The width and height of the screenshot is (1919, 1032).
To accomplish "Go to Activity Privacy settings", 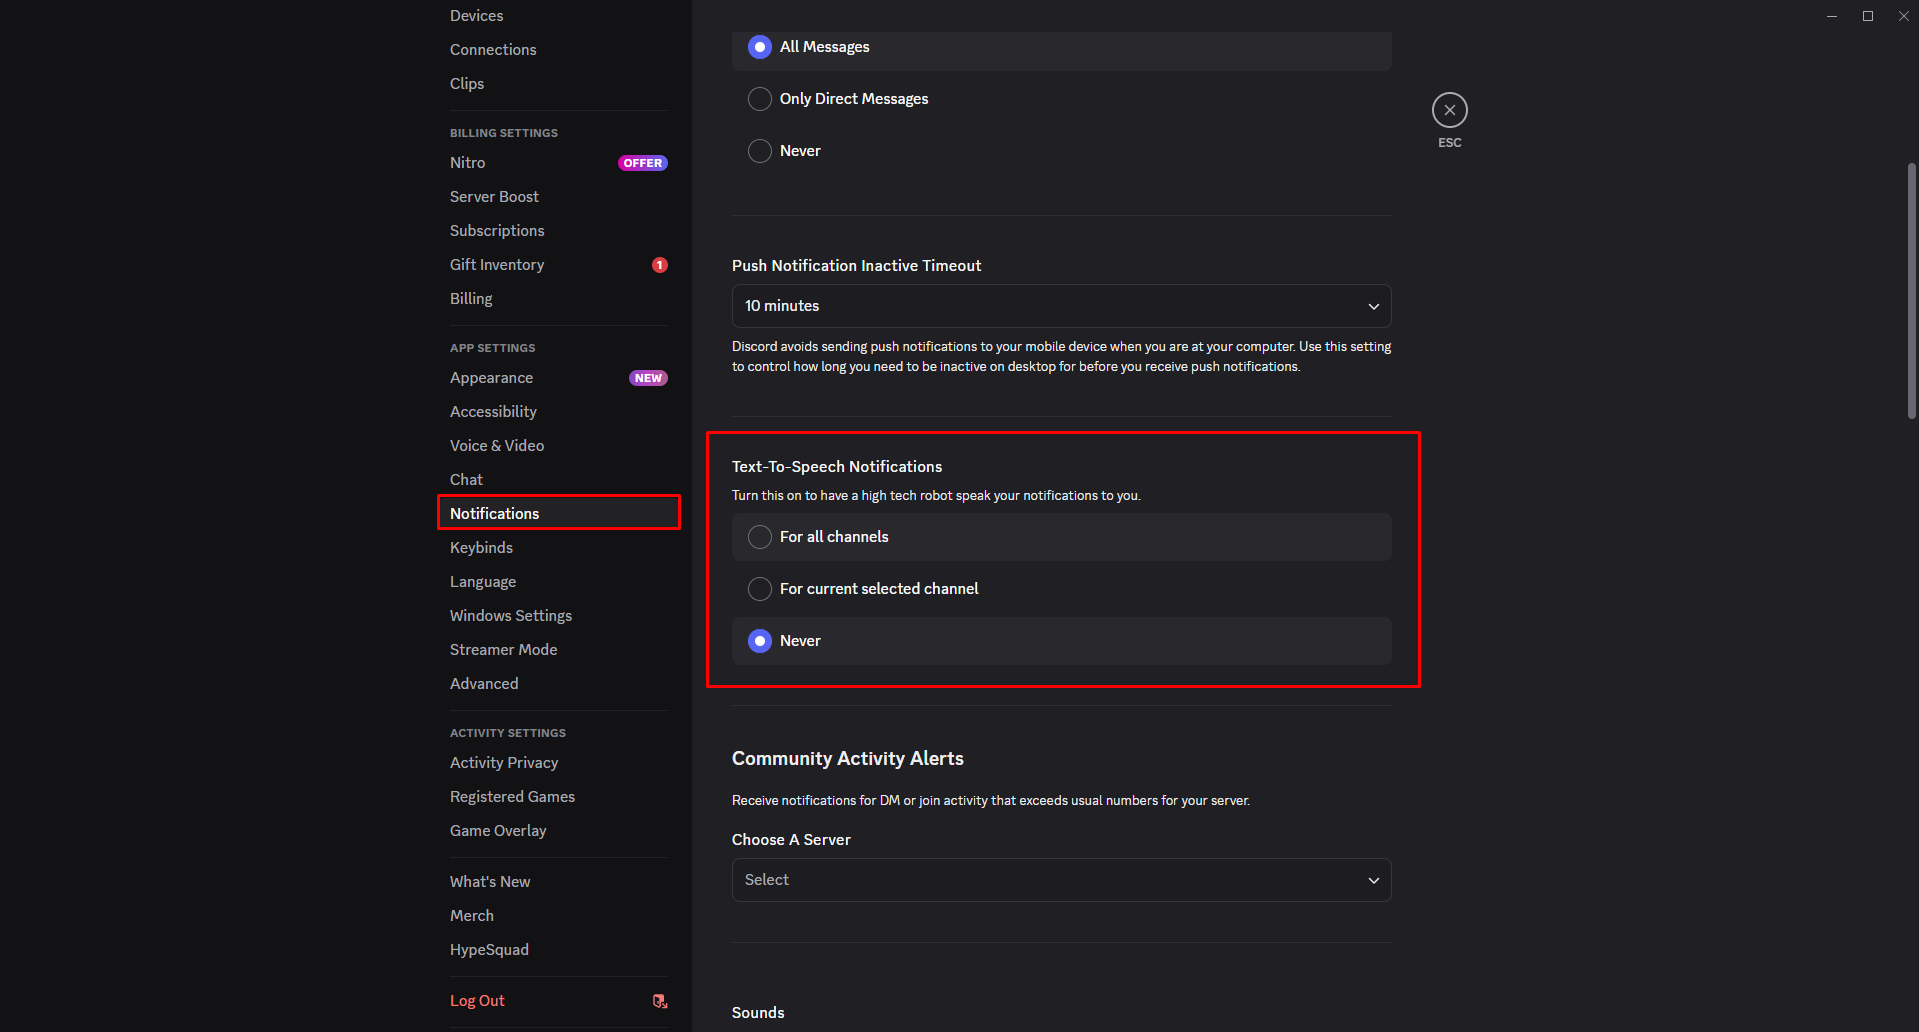I will click(x=504, y=762).
